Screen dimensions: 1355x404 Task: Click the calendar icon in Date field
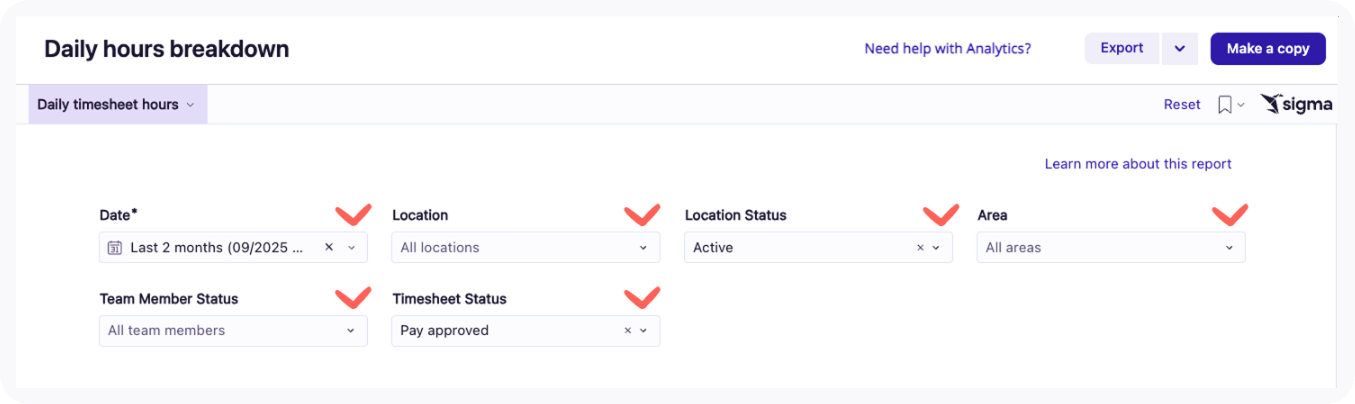tap(115, 248)
